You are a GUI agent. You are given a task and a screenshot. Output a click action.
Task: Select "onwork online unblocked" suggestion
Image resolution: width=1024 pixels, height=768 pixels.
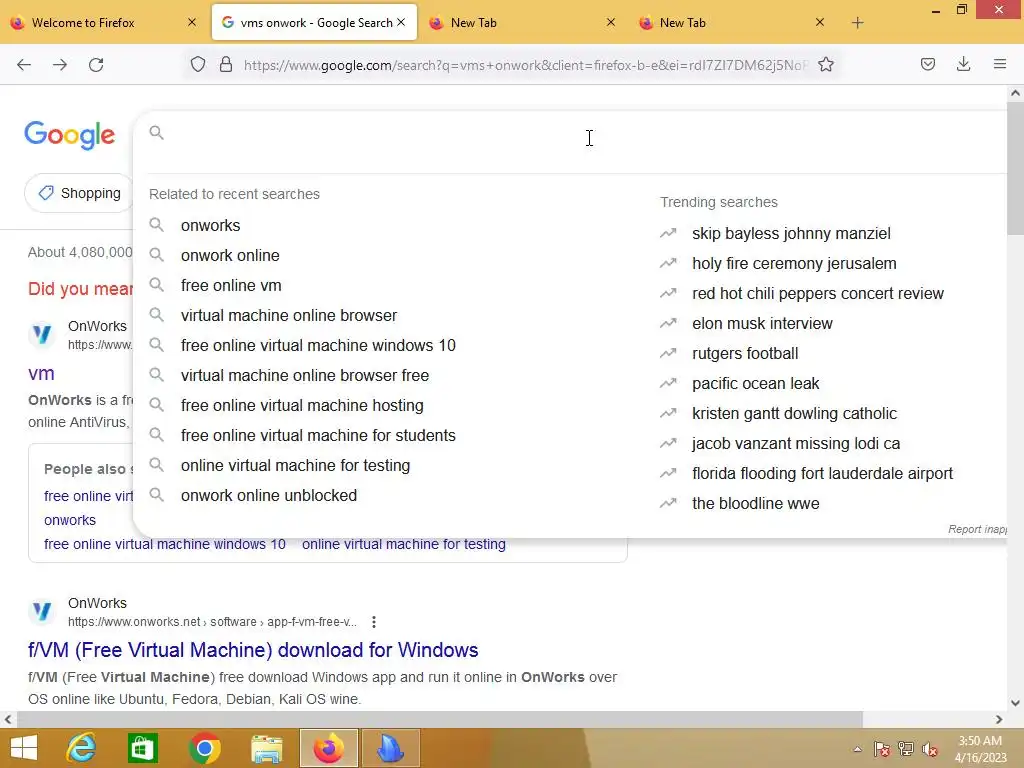pos(268,496)
